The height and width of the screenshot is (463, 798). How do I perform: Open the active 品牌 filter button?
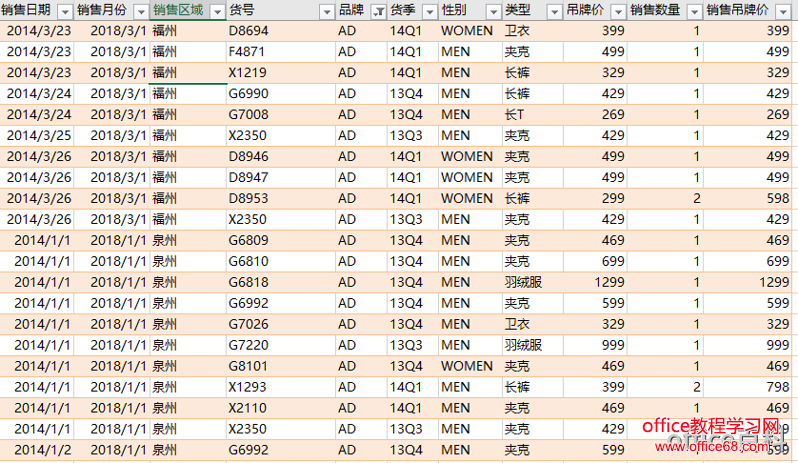point(378,11)
